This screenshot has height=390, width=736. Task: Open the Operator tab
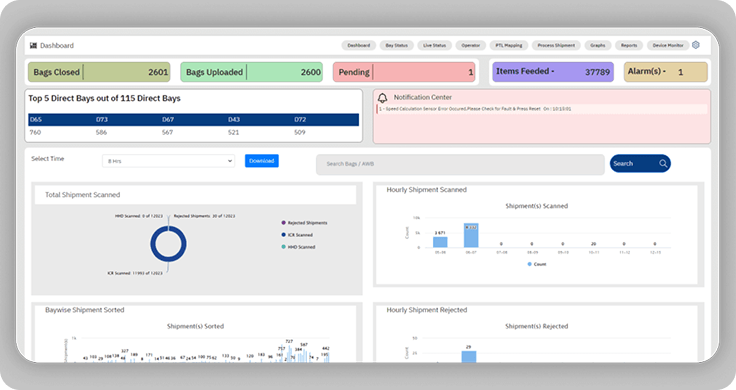(470, 46)
